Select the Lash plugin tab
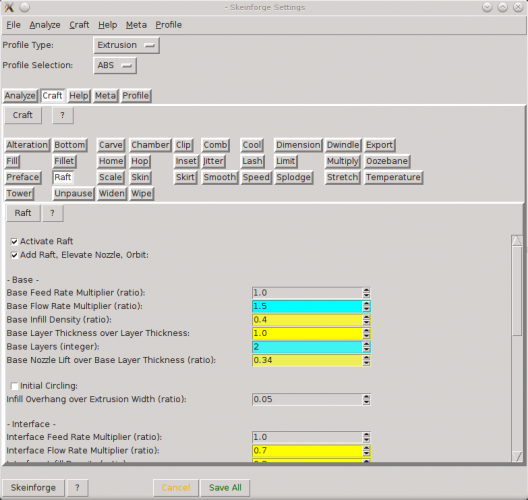Viewport: 528px width, 500px height. pyautogui.click(x=253, y=161)
